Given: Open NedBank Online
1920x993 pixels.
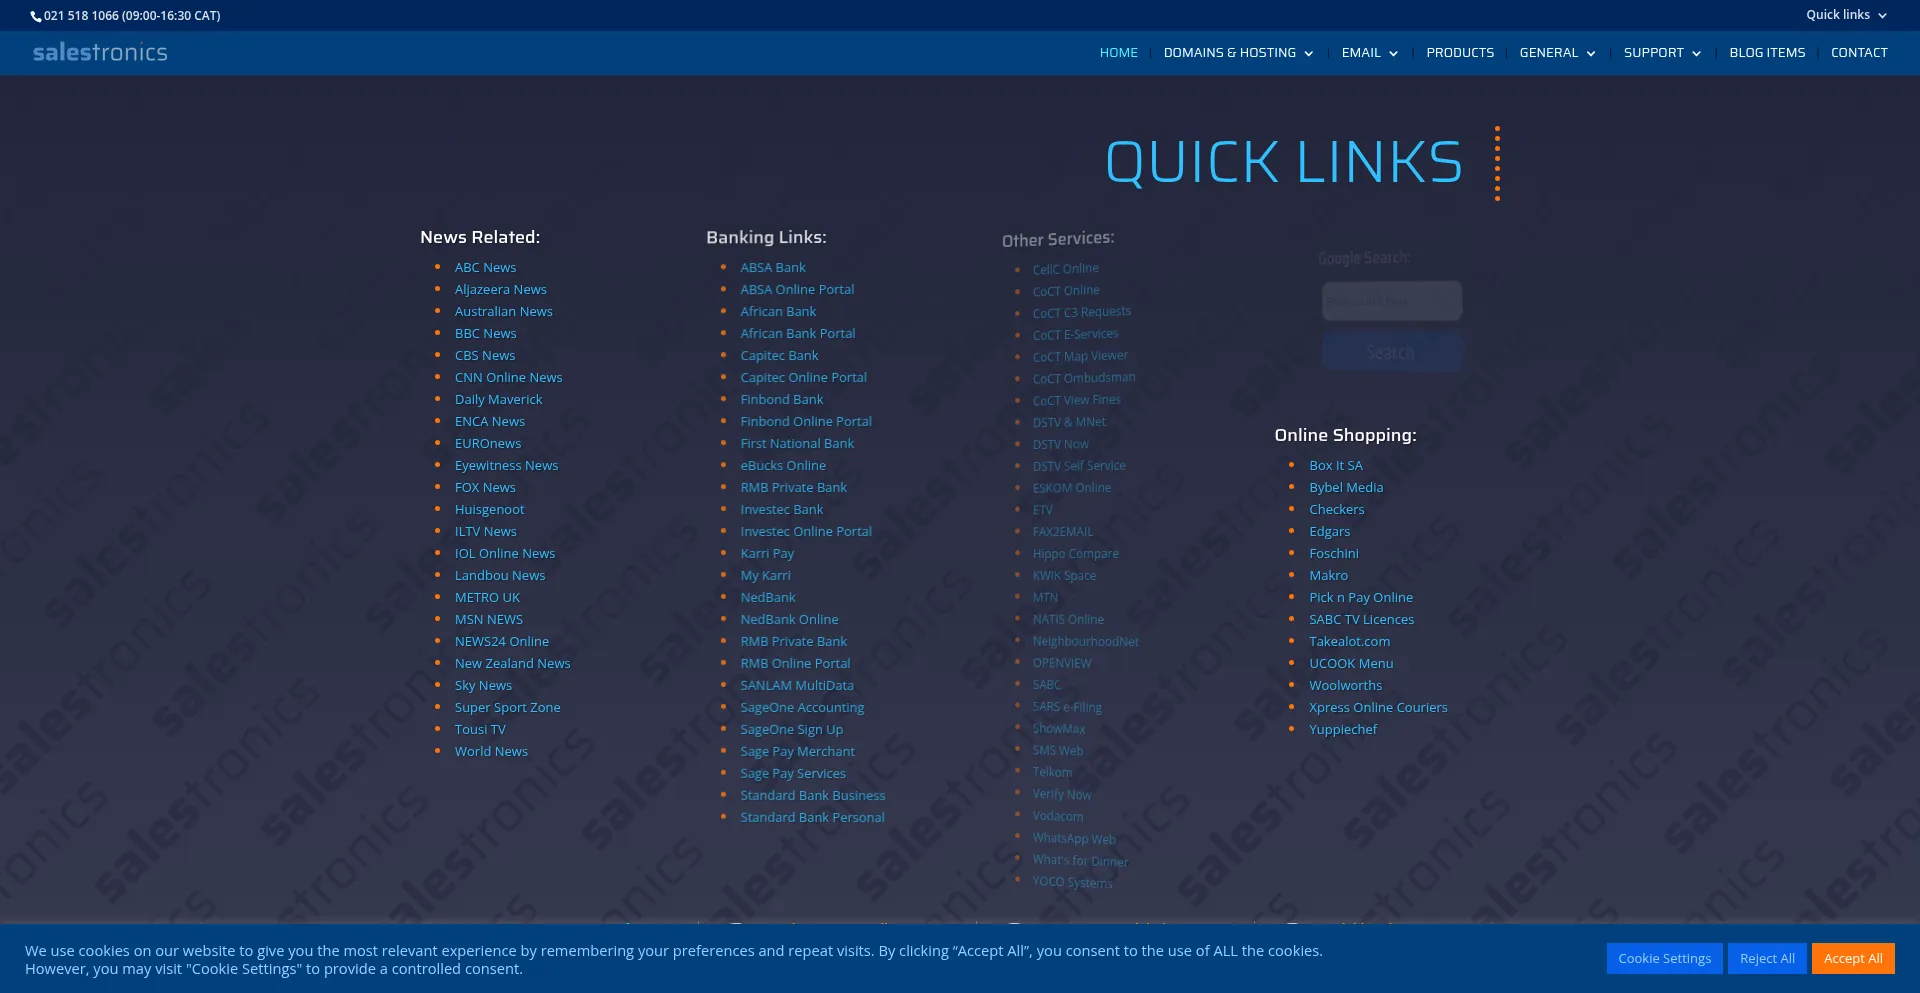Looking at the screenshot, I should pyautogui.click(x=790, y=620).
